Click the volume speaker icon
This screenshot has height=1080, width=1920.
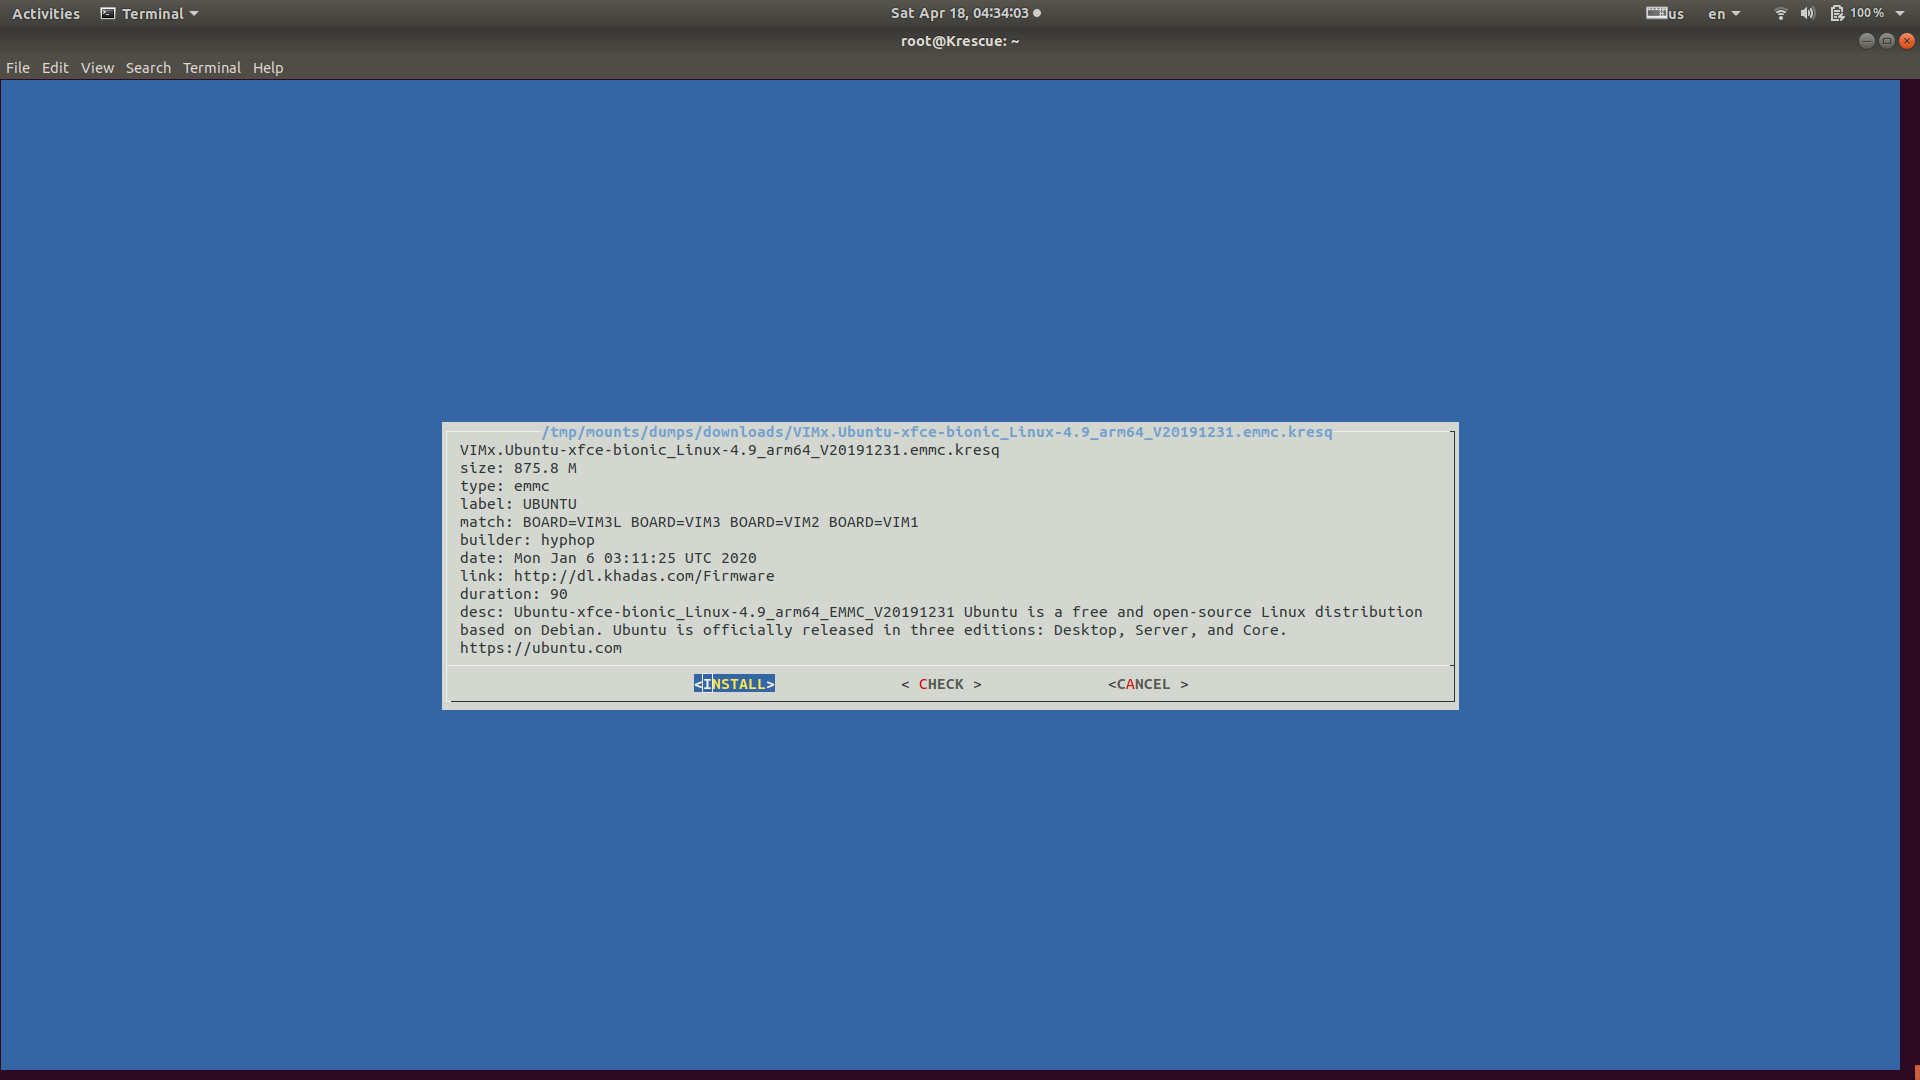1807,14
